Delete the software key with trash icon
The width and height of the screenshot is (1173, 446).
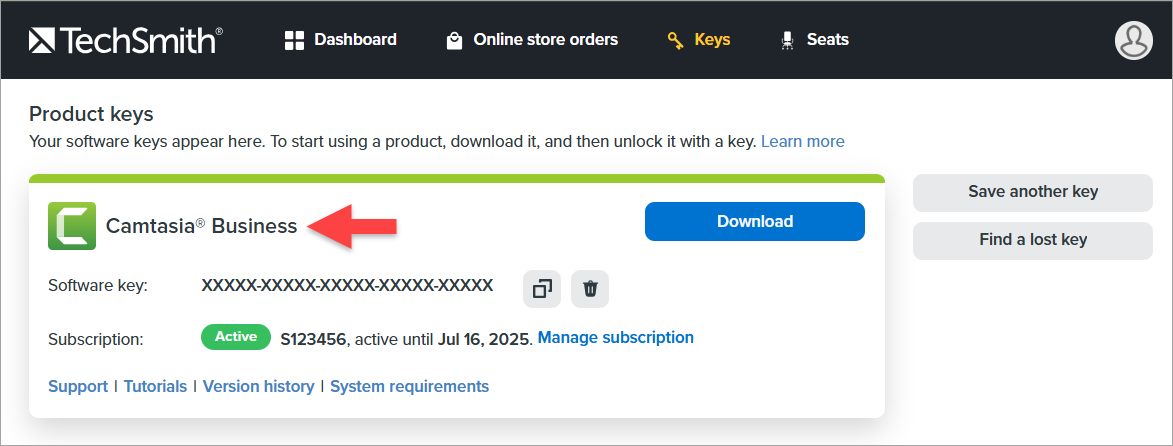click(590, 289)
